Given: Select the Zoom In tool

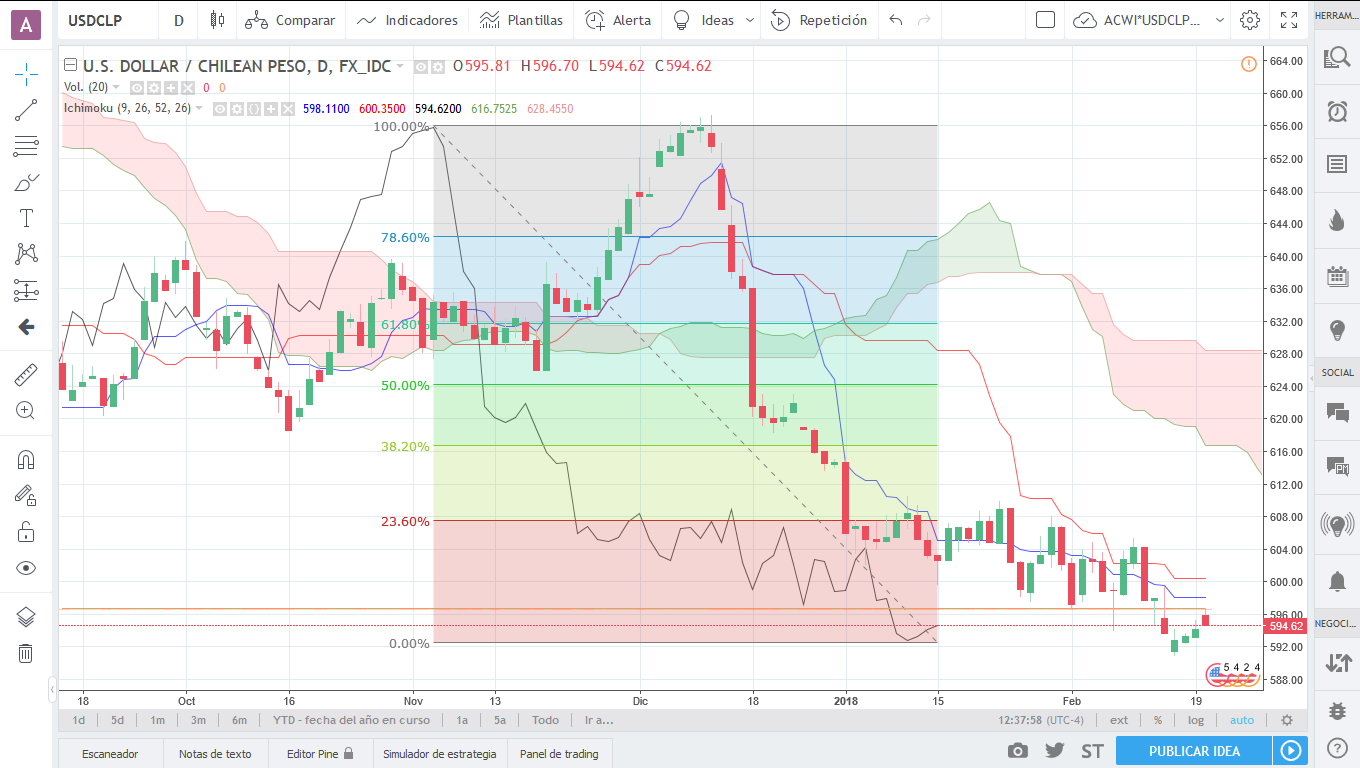Looking at the screenshot, I should click(26, 410).
